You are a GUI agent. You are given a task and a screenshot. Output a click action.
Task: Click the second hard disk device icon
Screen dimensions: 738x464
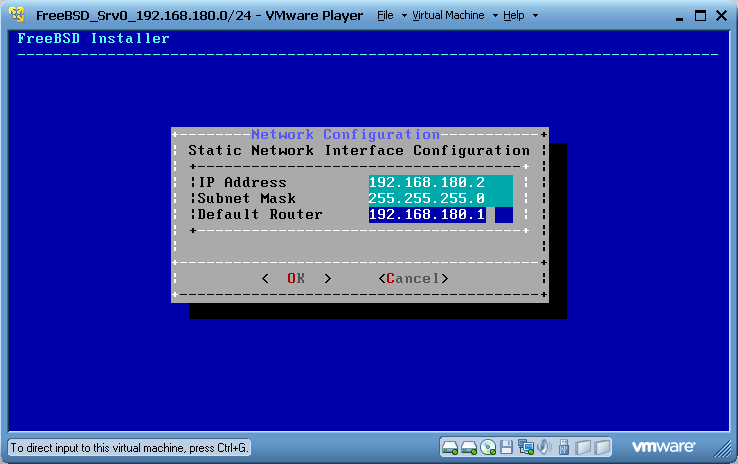(469, 448)
